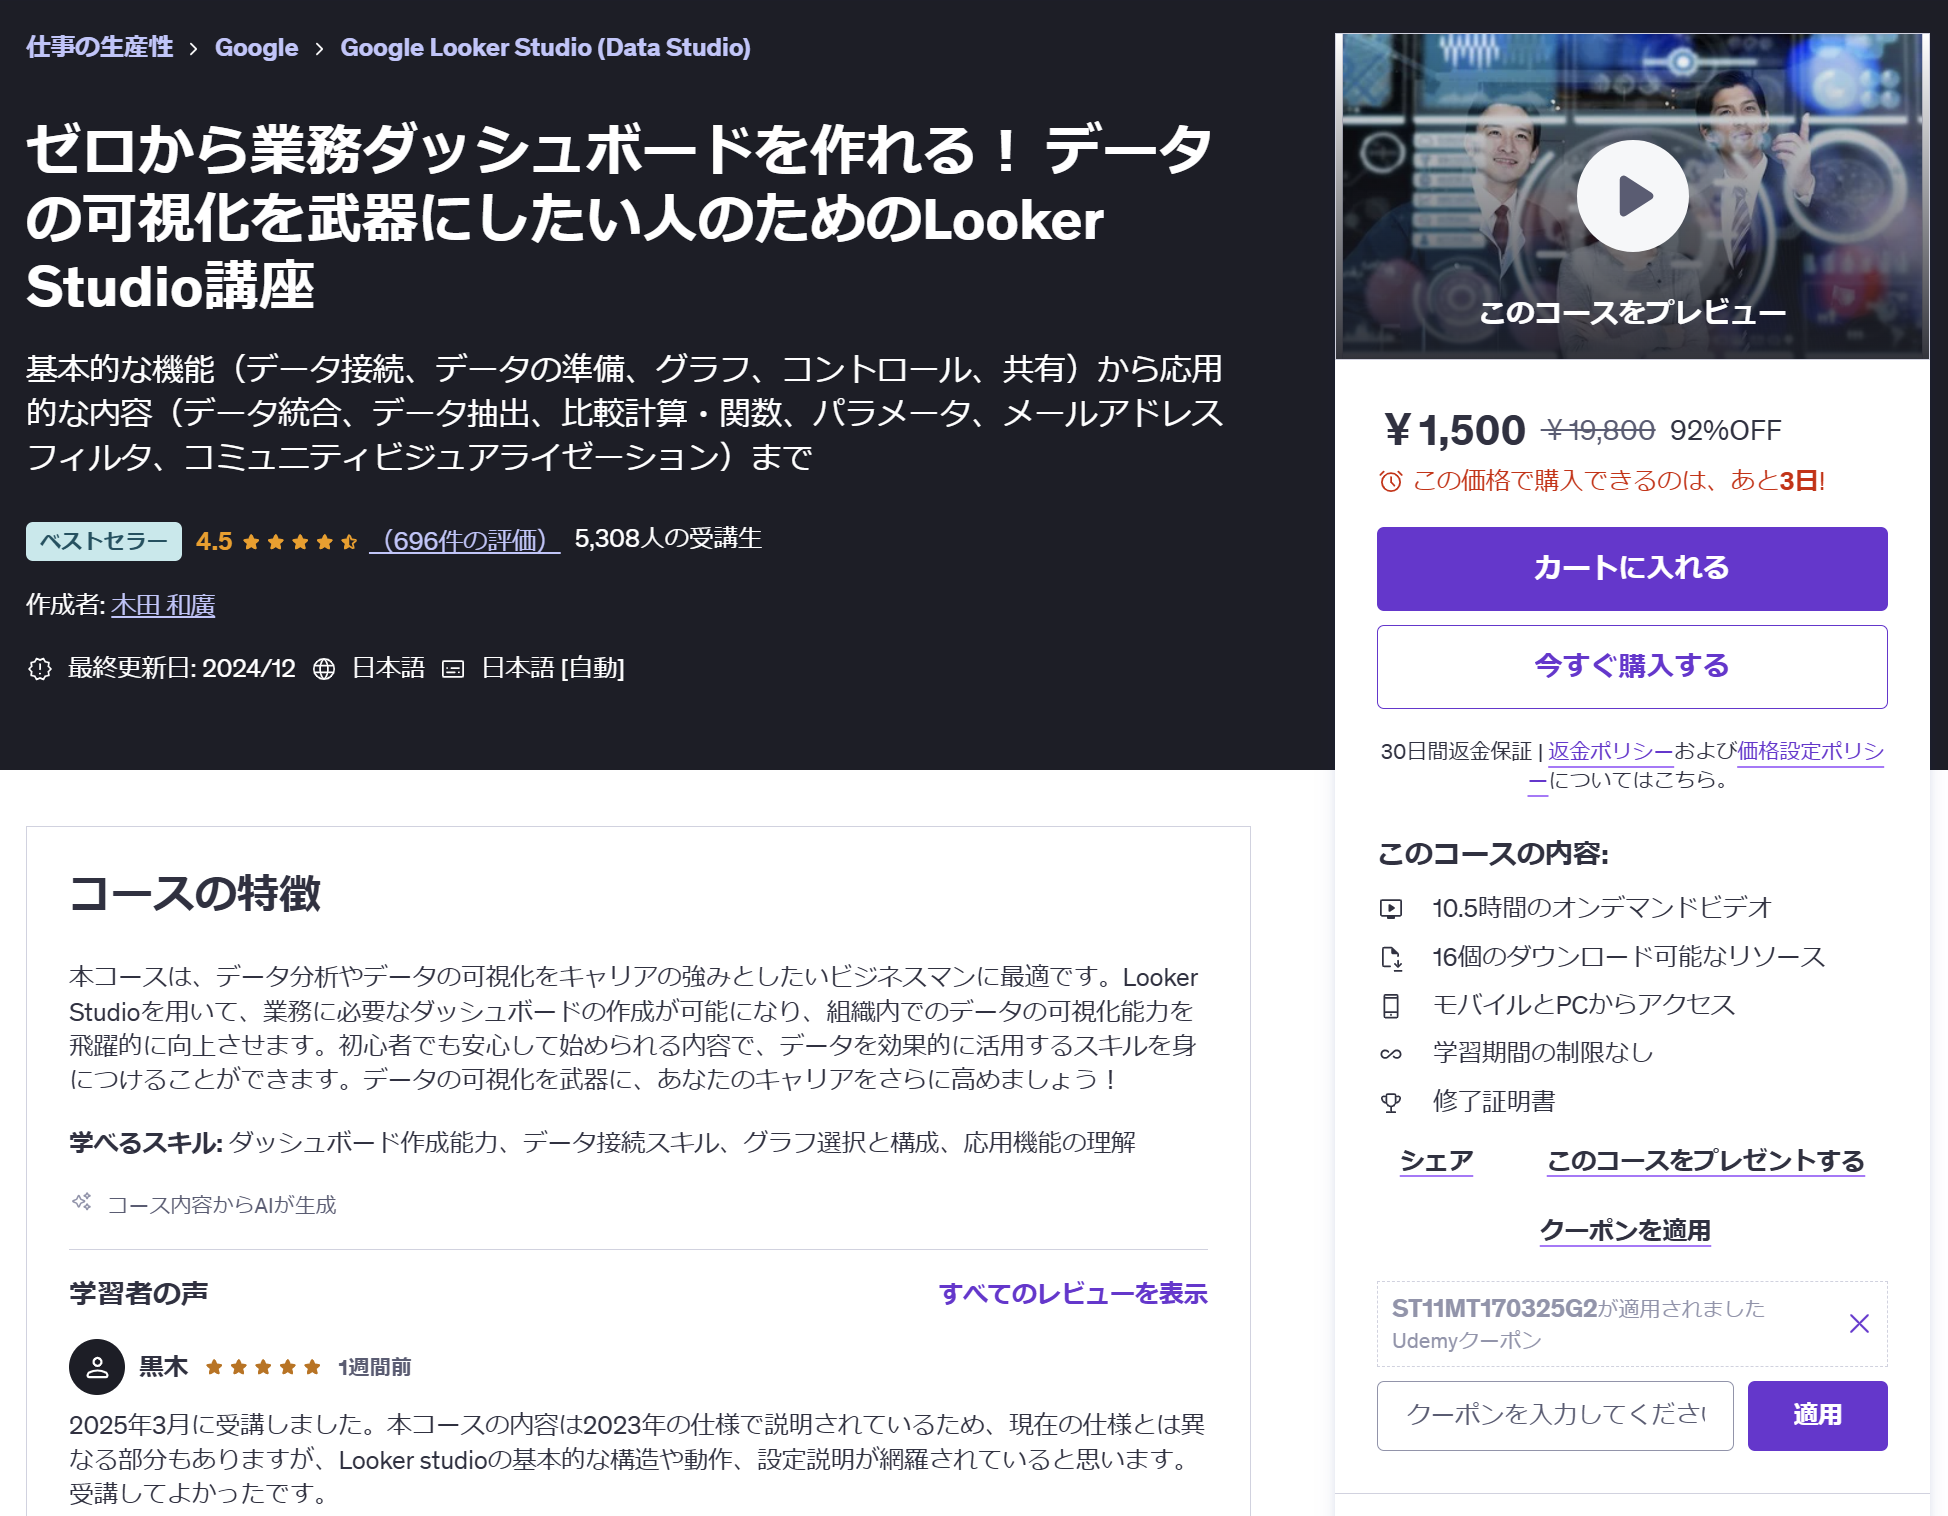Screen dimensions: 1948x1516
Task: Click the downloadable resources icon
Action: point(1391,957)
